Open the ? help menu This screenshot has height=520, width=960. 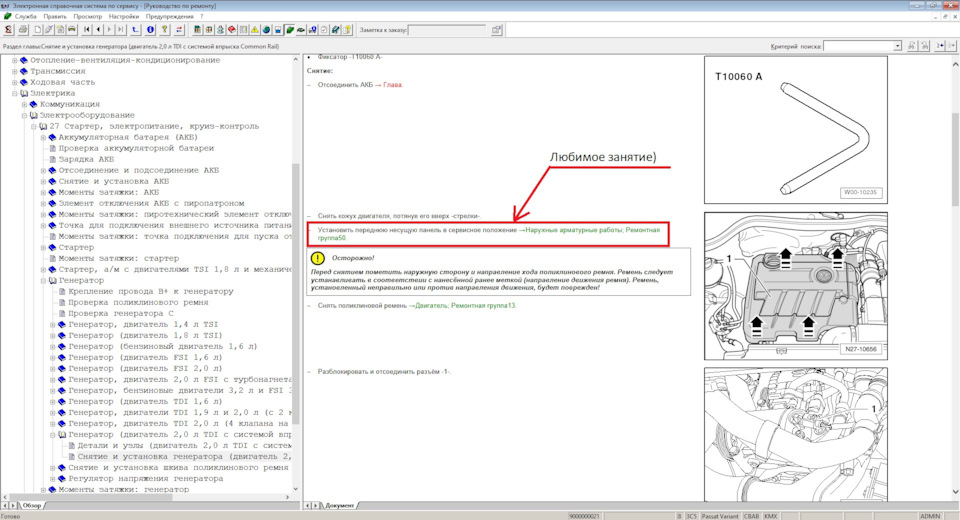tap(201, 17)
